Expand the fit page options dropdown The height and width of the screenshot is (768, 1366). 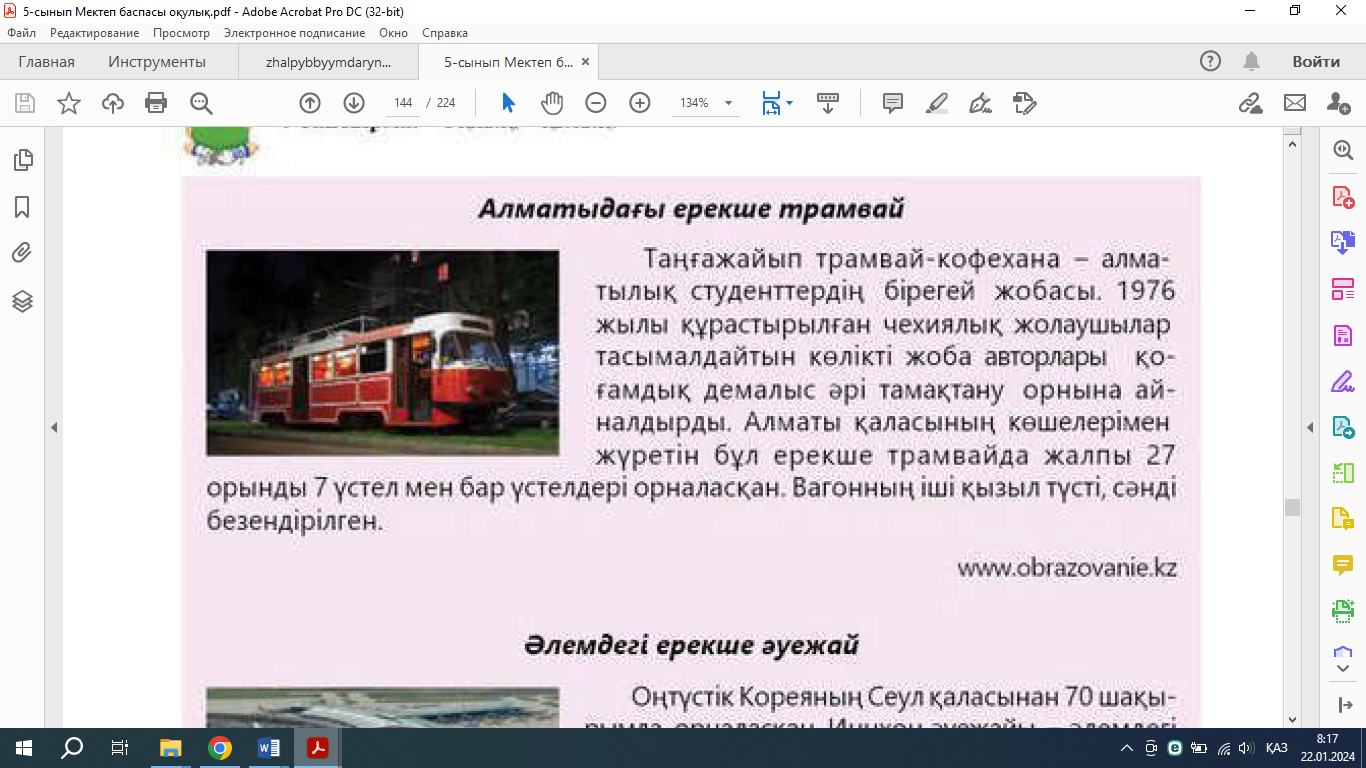pos(789,103)
